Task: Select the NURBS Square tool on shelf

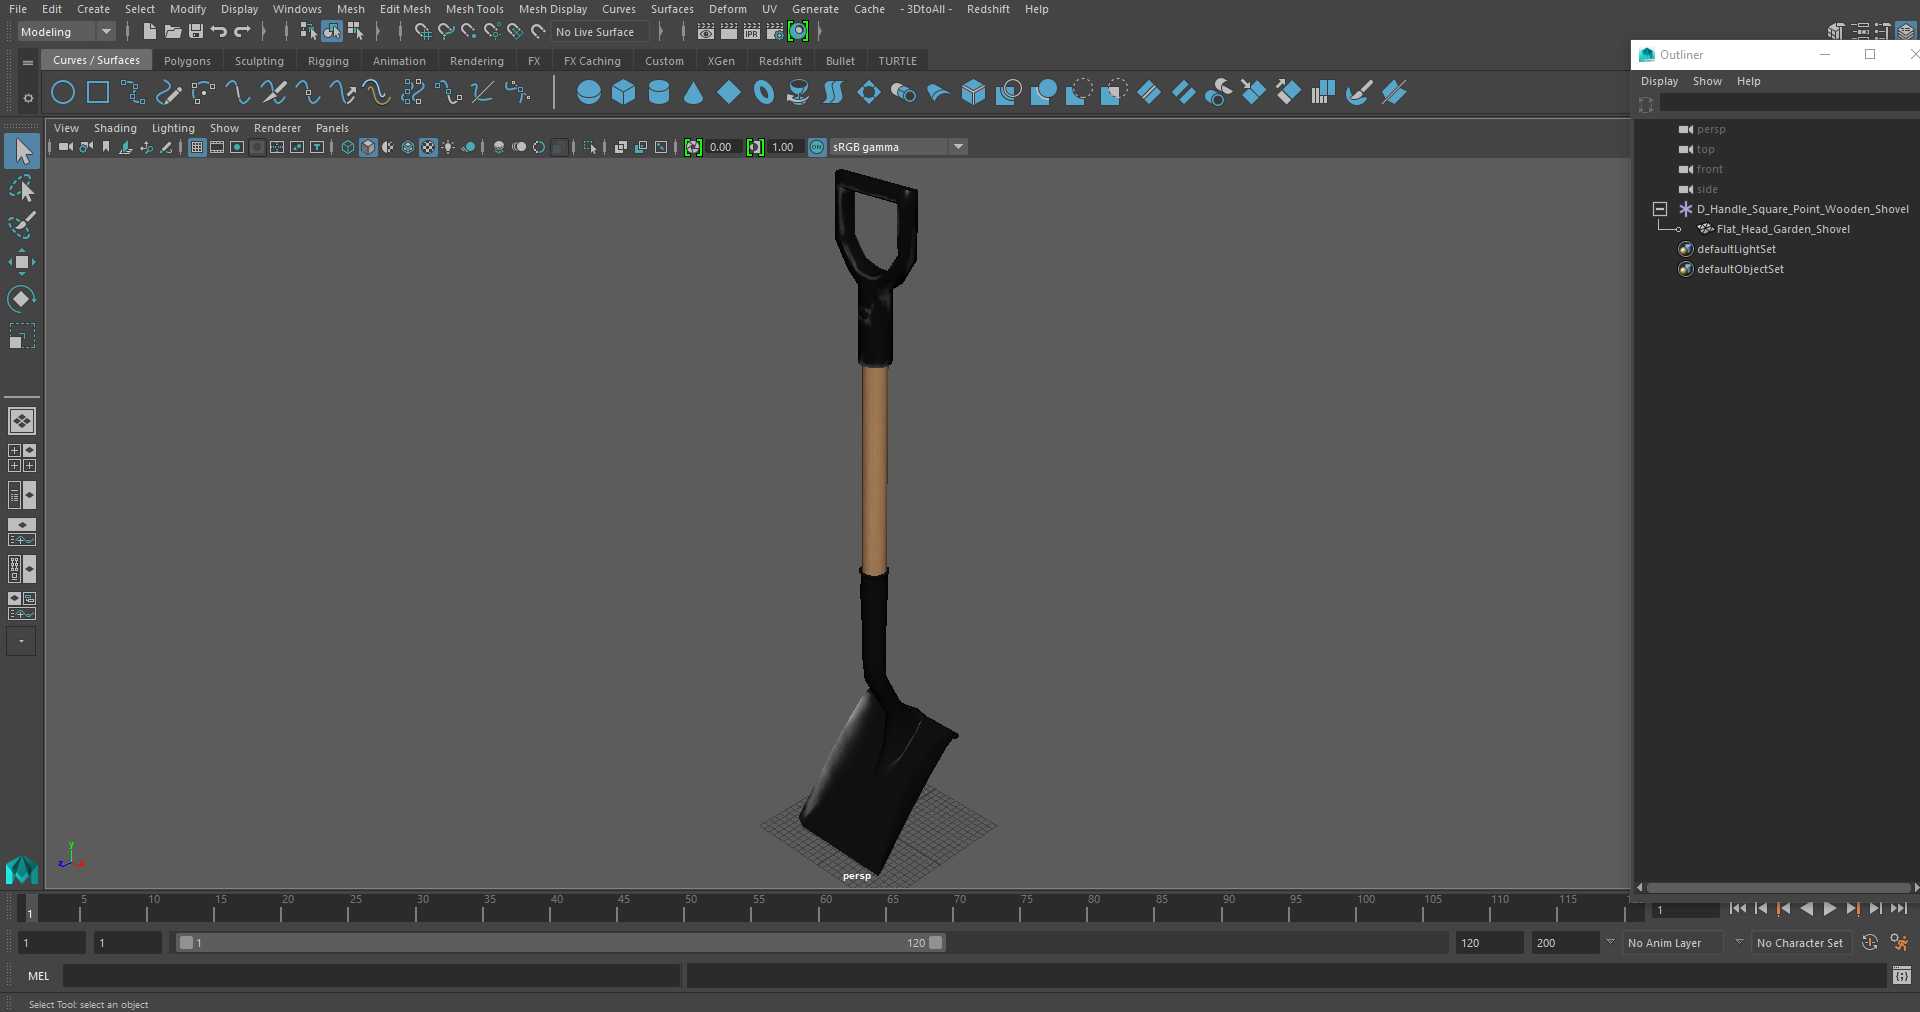Action: pyautogui.click(x=98, y=93)
